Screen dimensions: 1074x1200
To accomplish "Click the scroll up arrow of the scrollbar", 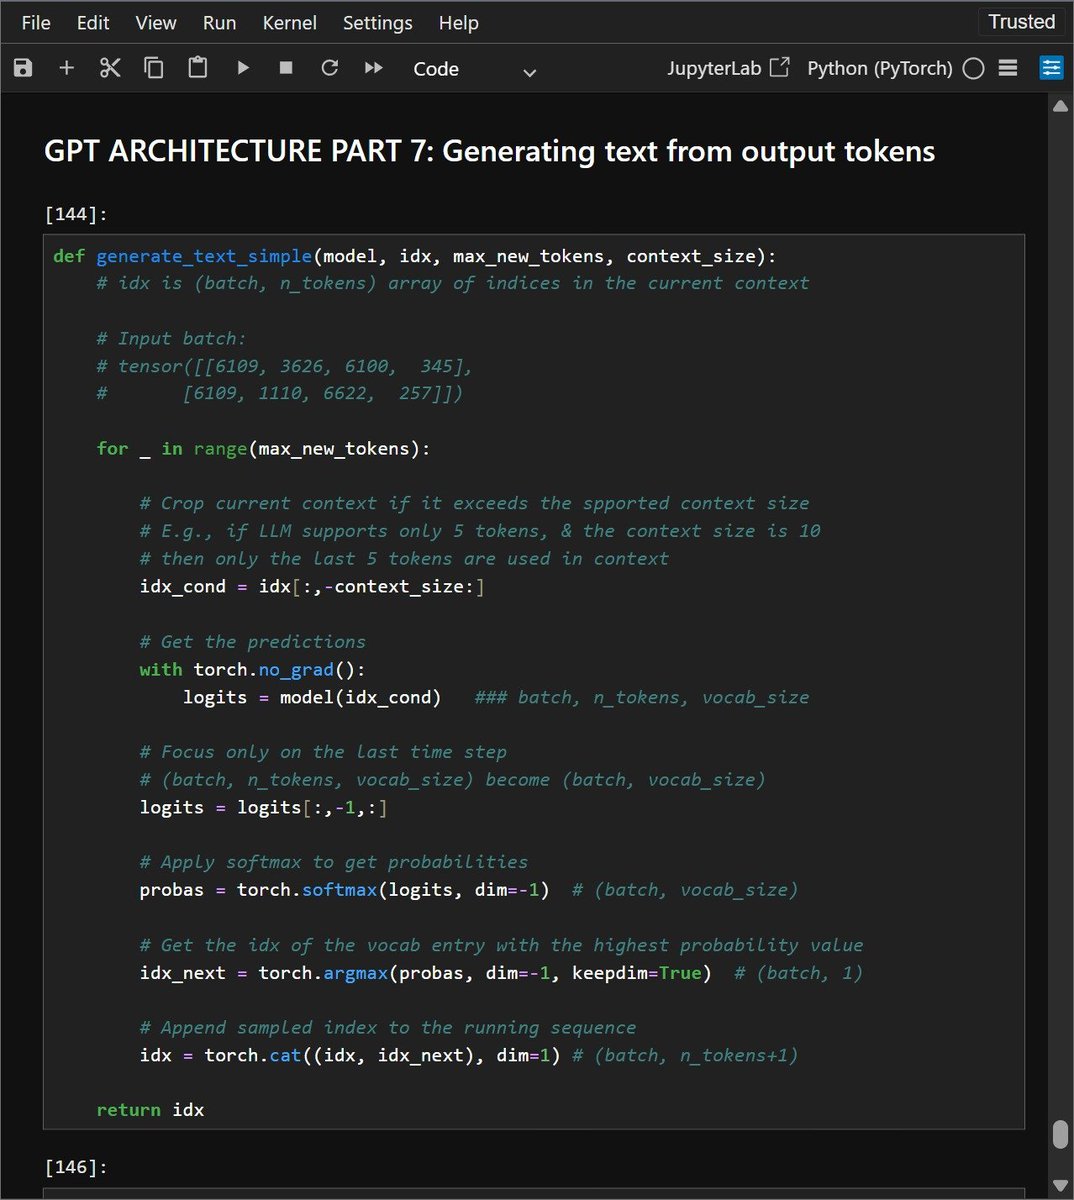I will point(1060,107).
